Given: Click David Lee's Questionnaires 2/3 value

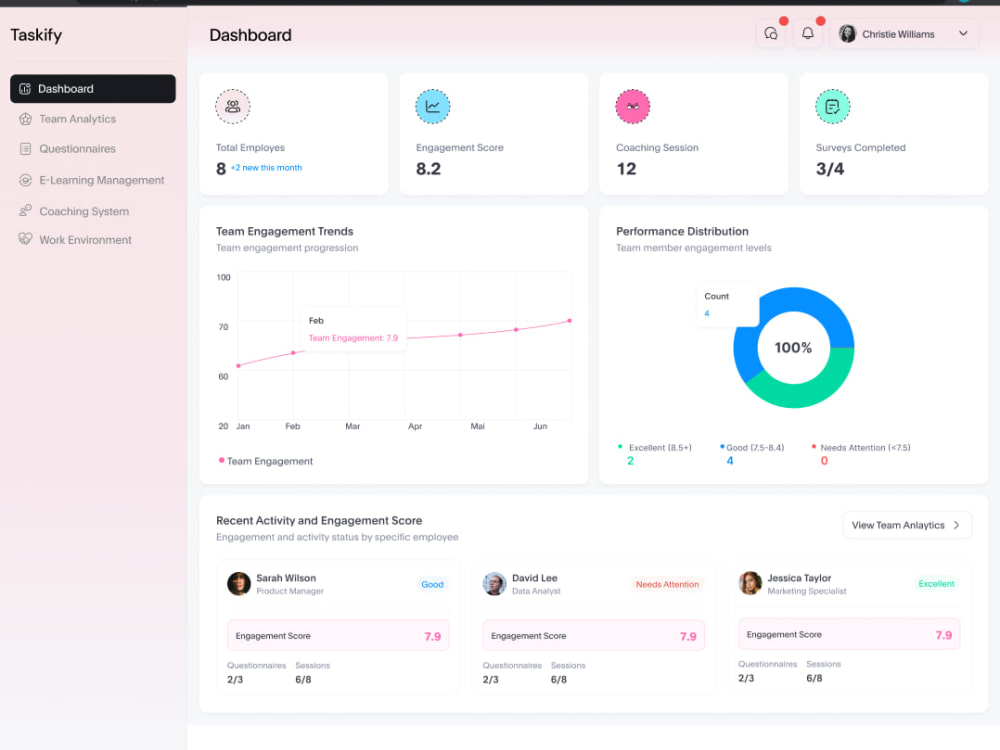Looking at the screenshot, I should click(x=490, y=679).
